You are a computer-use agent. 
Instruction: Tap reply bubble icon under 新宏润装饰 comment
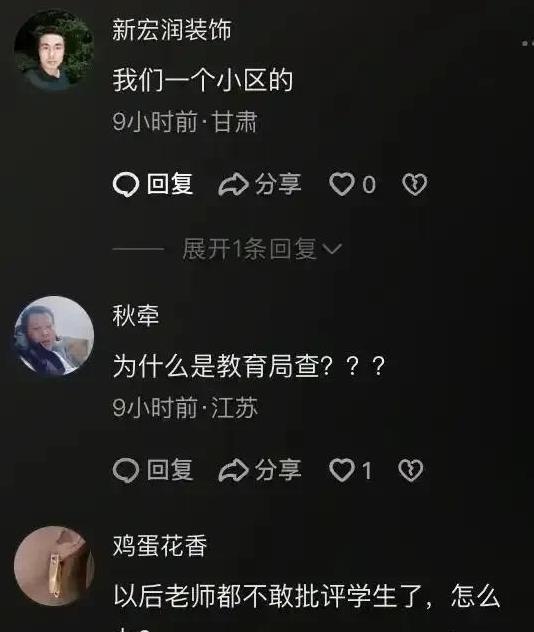click(126, 185)
